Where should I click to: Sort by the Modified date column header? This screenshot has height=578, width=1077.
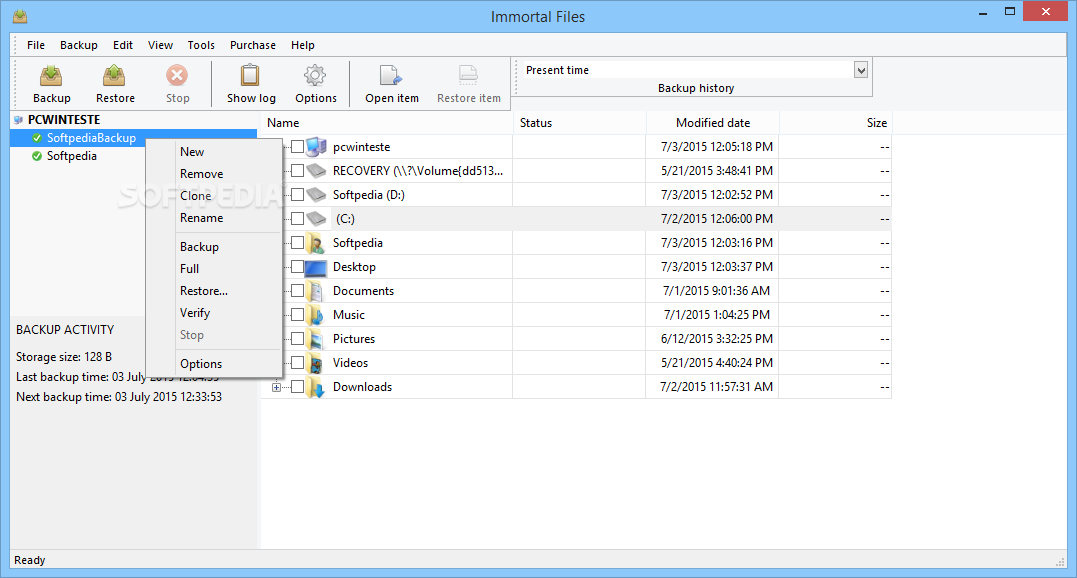[712, 123]
